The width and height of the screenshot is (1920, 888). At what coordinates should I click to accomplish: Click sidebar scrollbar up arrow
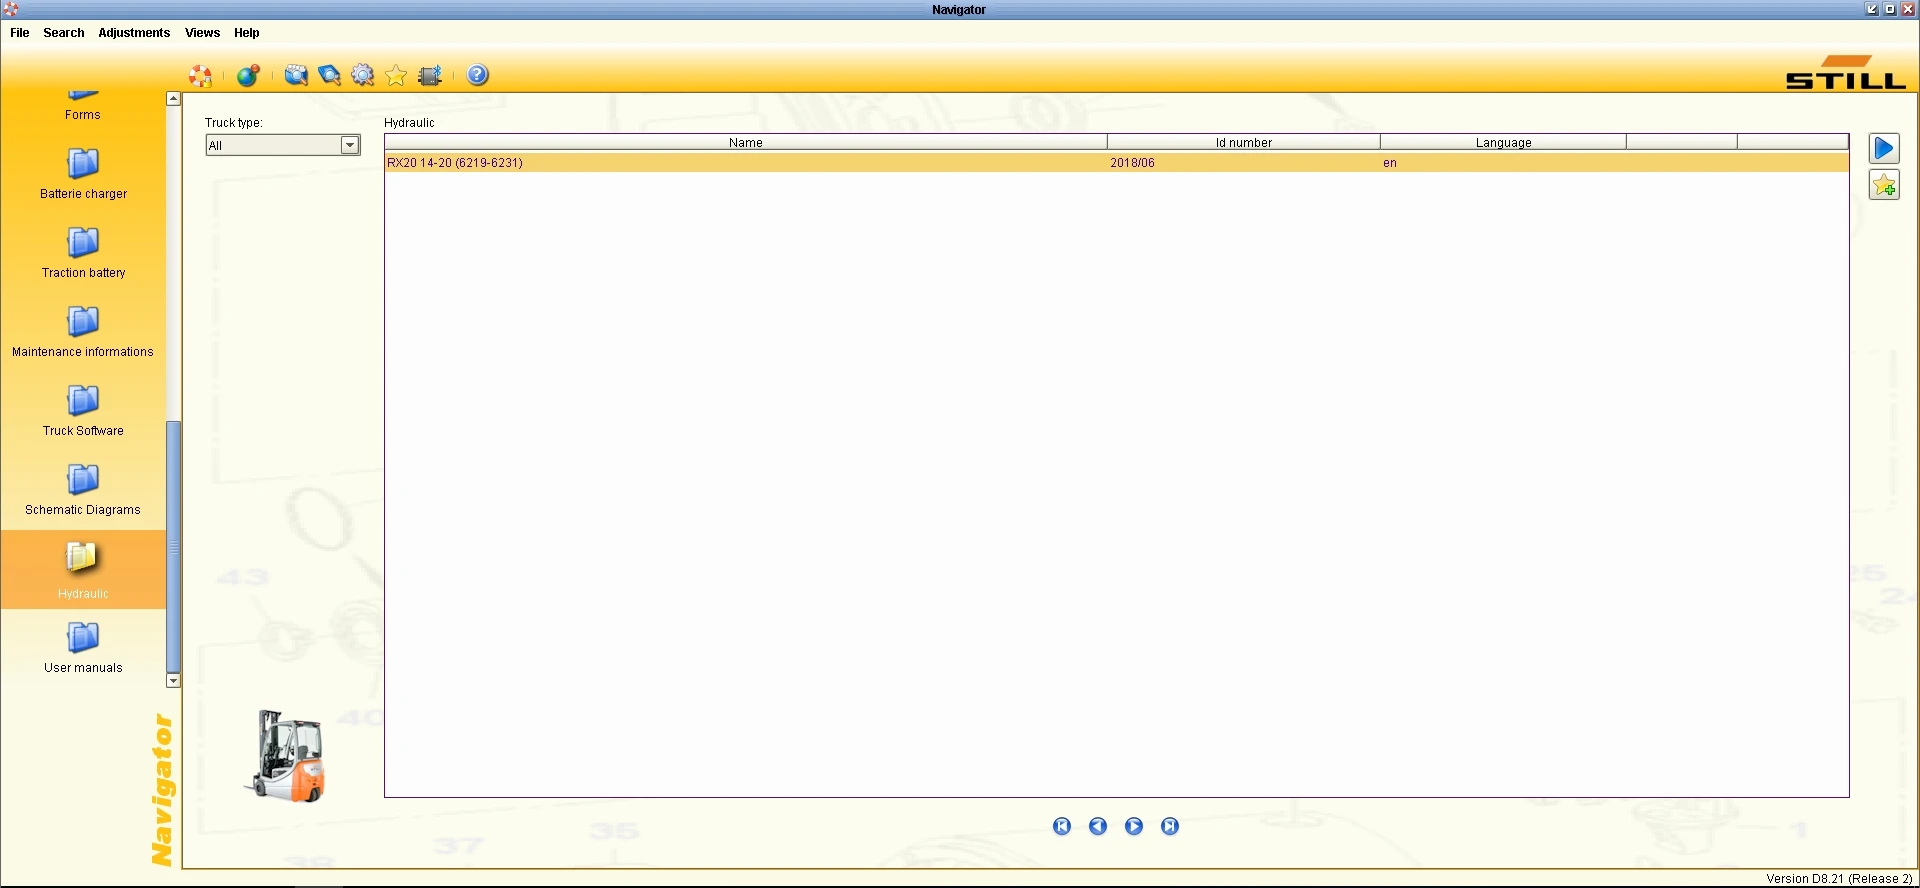click(173, 99)
